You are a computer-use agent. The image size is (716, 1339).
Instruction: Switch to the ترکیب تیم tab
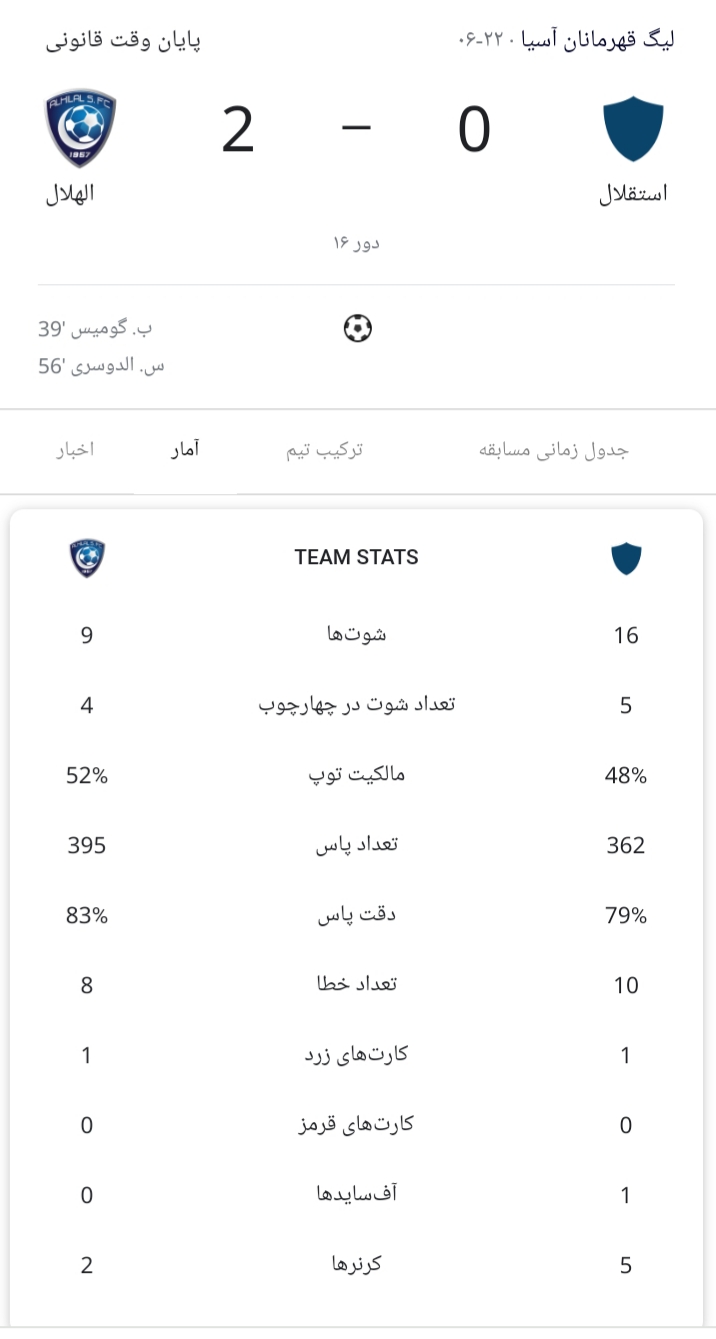point(325,450)
